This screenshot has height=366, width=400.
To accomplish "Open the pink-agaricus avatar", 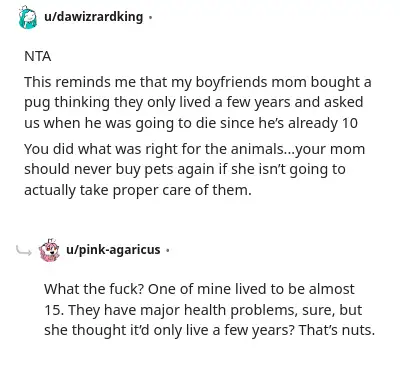I will coord(49,250).
